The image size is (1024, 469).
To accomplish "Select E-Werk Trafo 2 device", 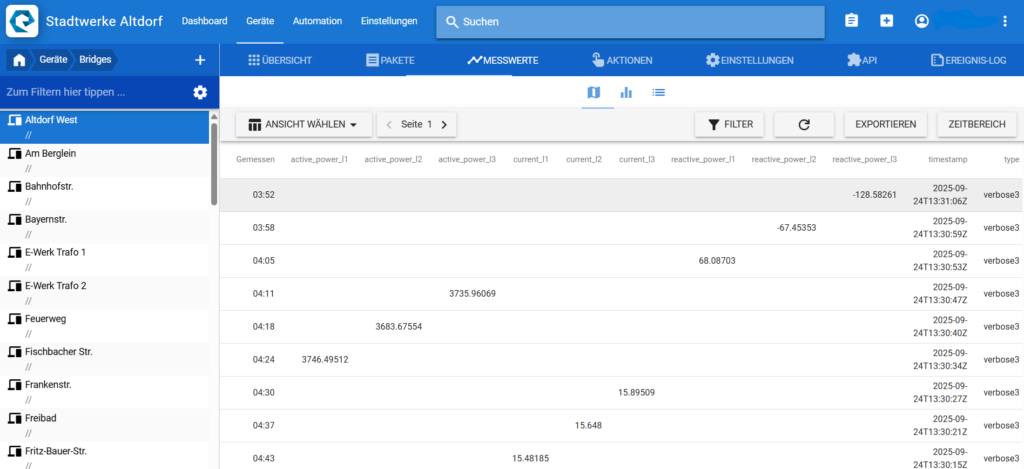I will (x=104, y=292).
